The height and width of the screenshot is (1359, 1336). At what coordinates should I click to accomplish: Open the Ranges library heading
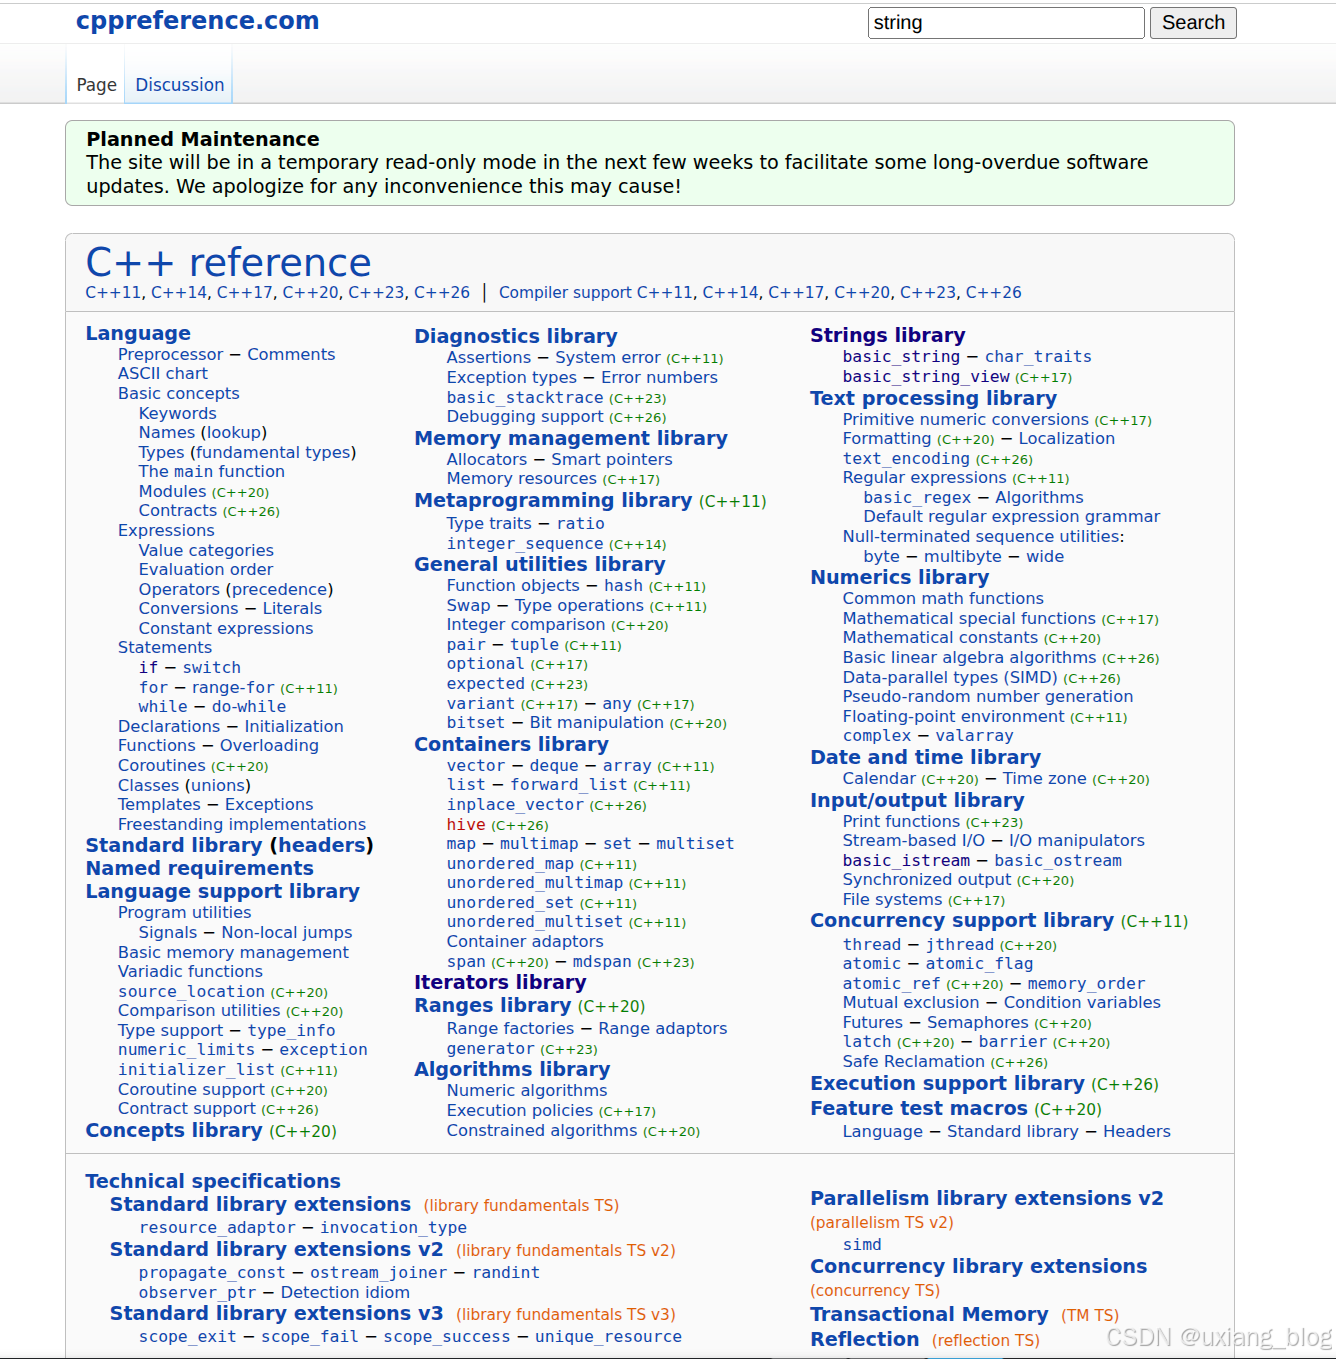[493, 1005]
